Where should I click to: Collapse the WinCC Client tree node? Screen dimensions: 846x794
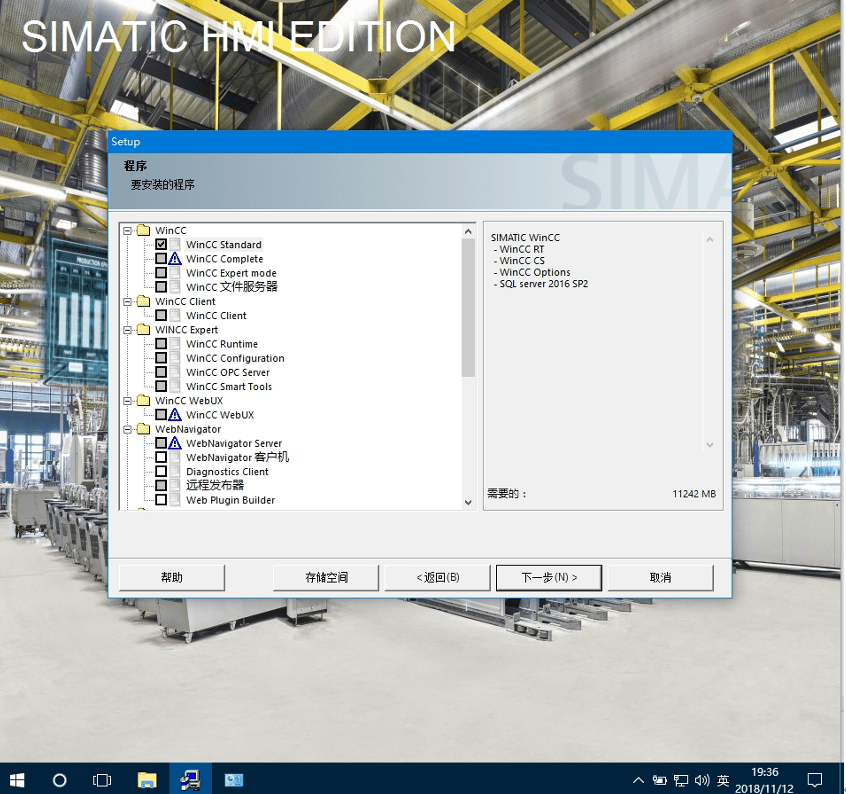(128, 302)
